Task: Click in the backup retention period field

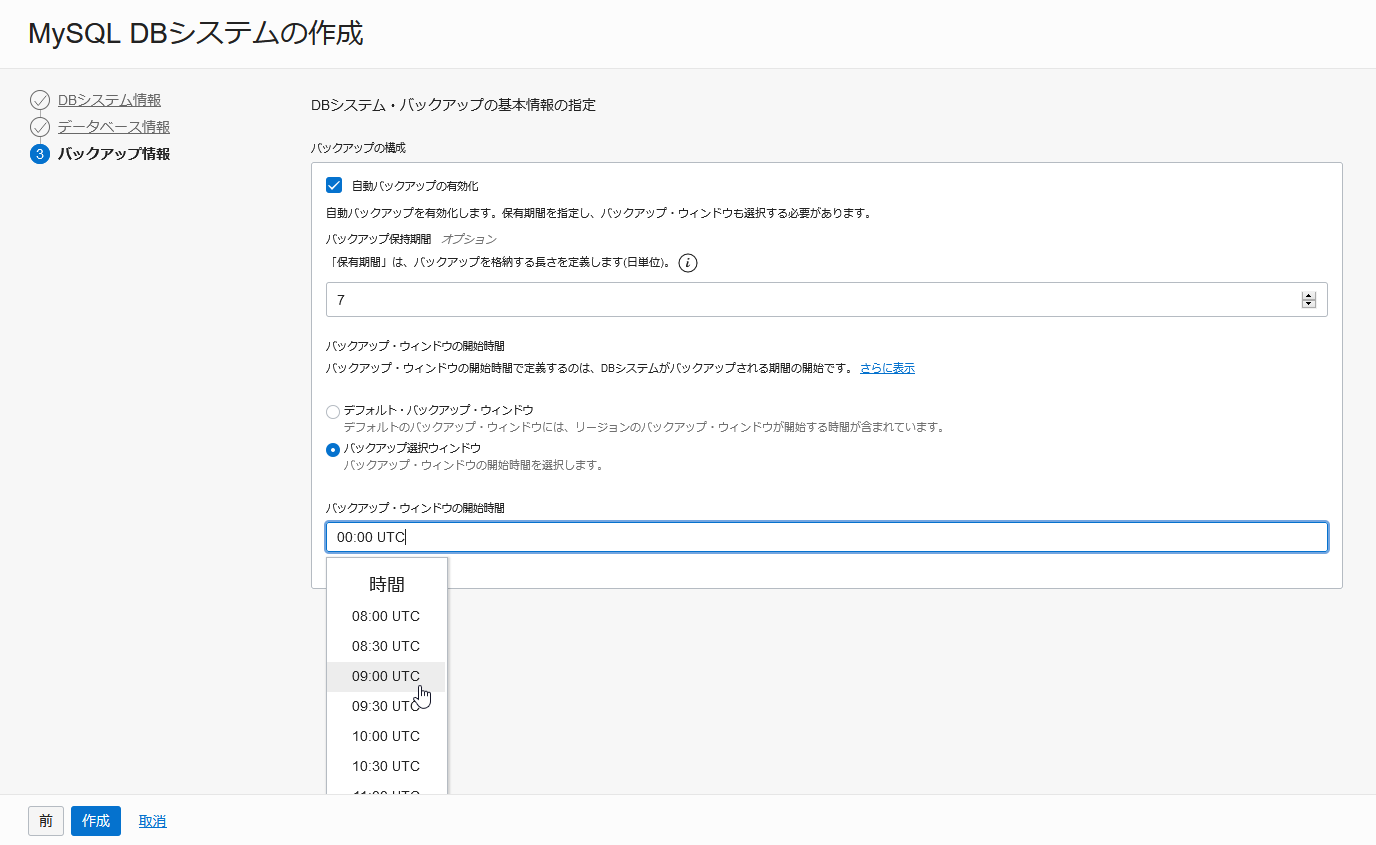Action: 812,300
